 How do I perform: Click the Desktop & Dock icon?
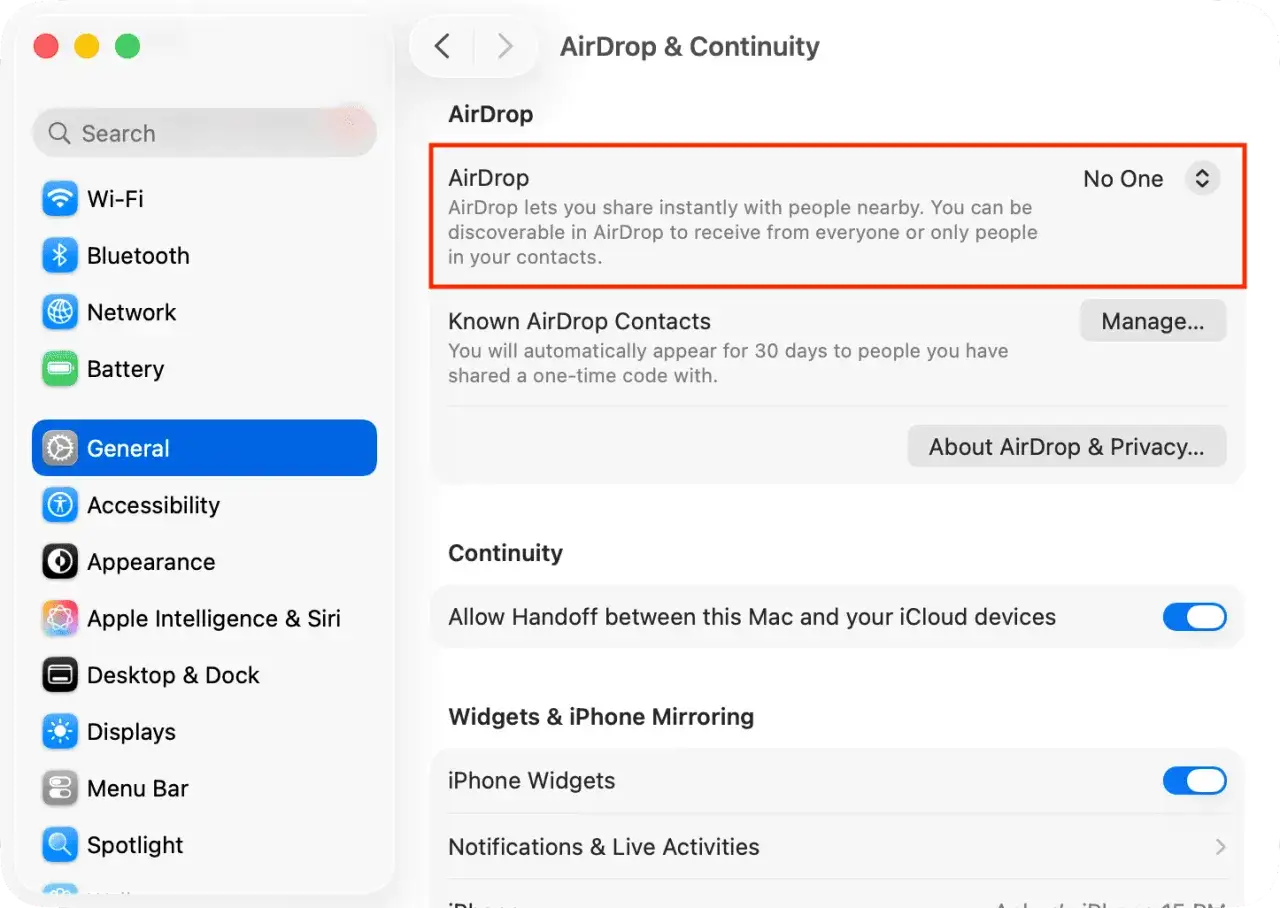tap(60, 675)
